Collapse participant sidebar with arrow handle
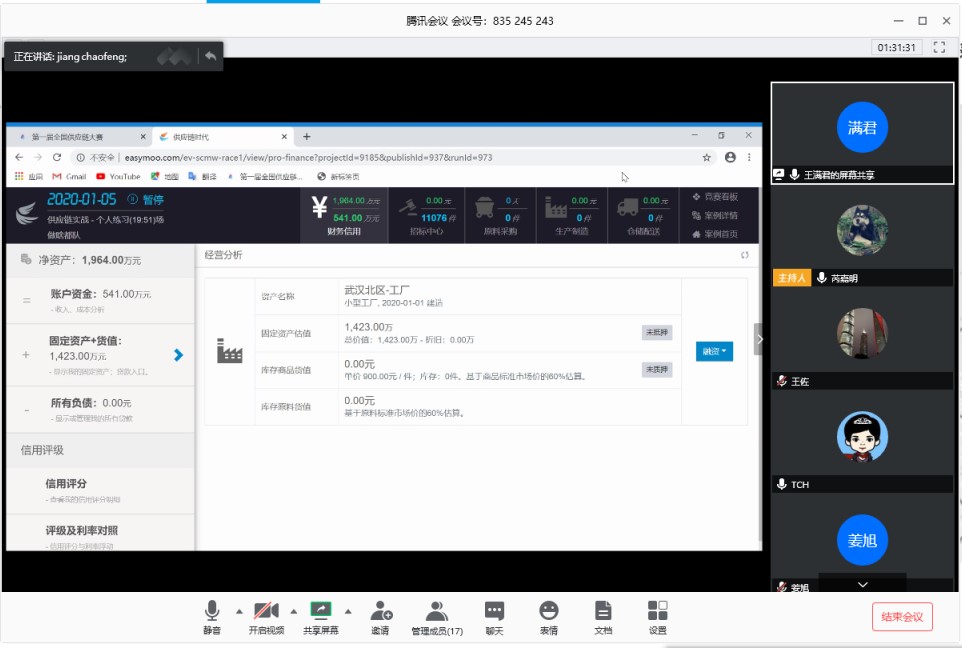 (759, 339)
